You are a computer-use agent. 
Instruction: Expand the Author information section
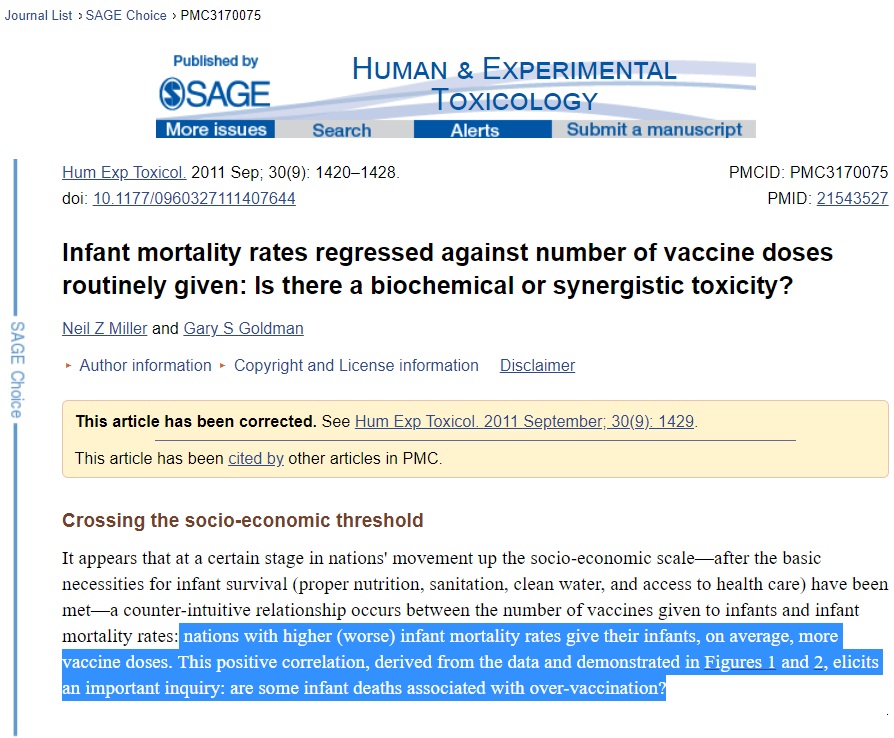[x=145, y=365]
